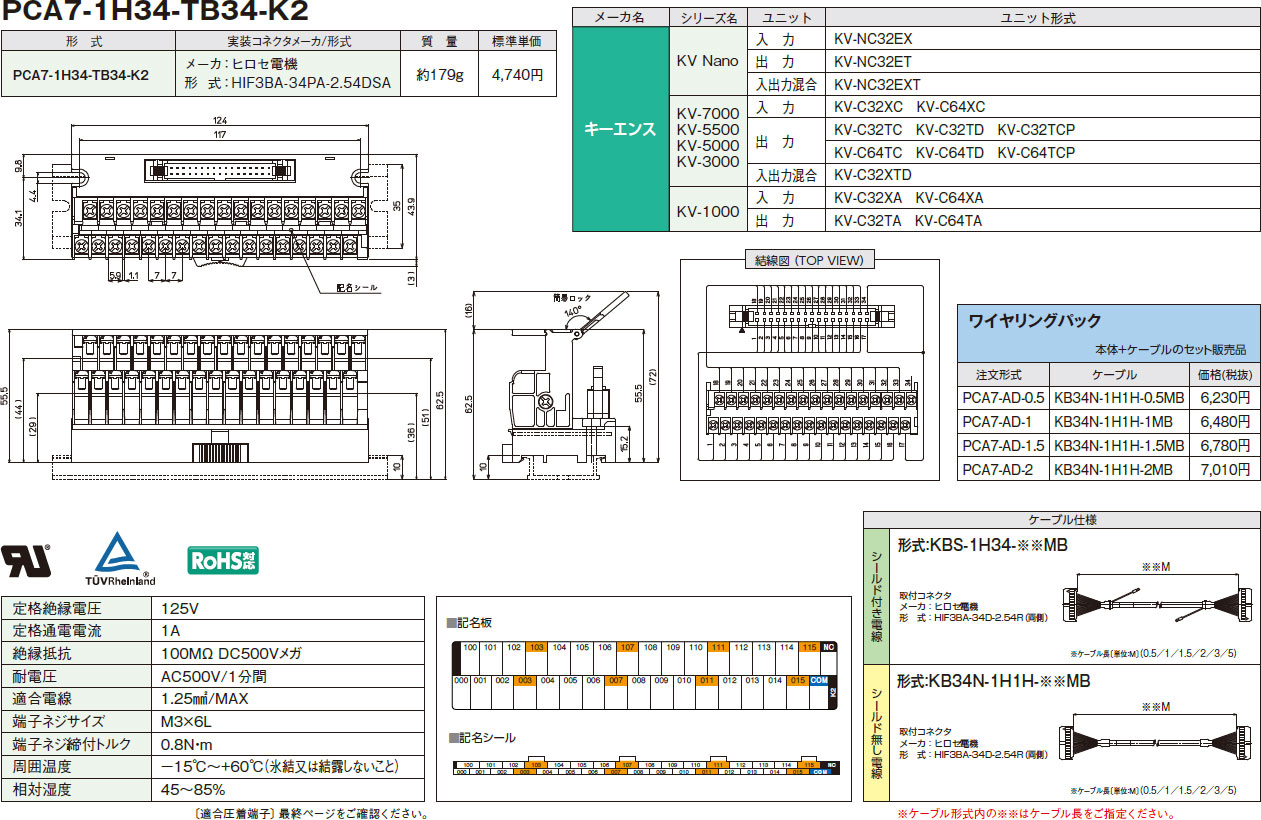Click the 4,740円 standard price

tap(517, 75)
